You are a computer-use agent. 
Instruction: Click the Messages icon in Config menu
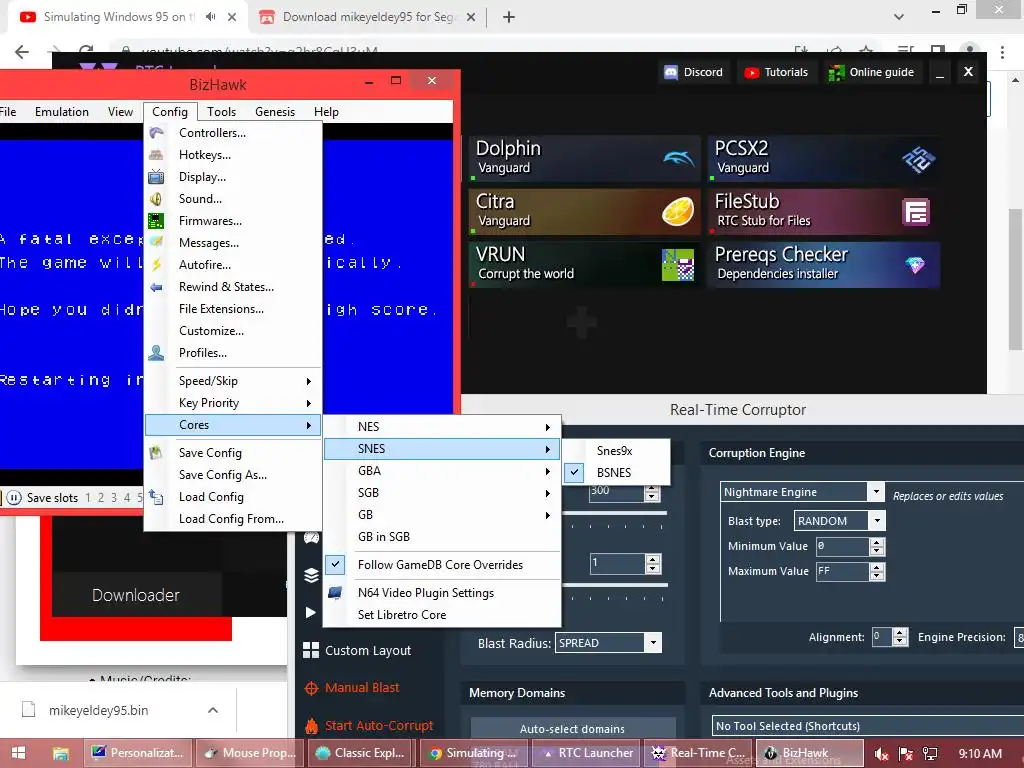(156, 242)
